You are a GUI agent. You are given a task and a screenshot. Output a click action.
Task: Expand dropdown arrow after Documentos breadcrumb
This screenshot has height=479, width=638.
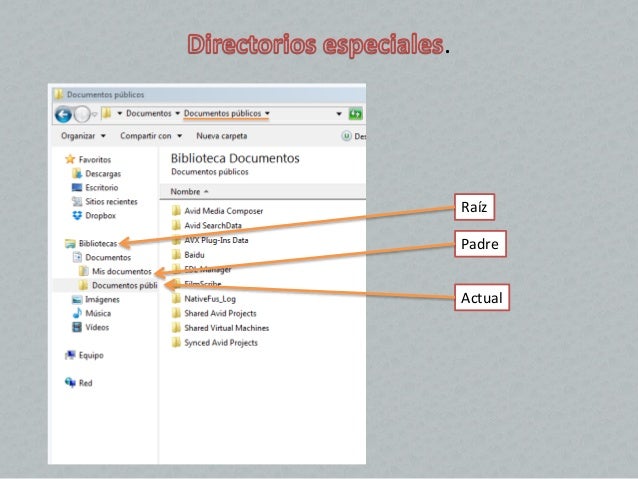(177, 114)
